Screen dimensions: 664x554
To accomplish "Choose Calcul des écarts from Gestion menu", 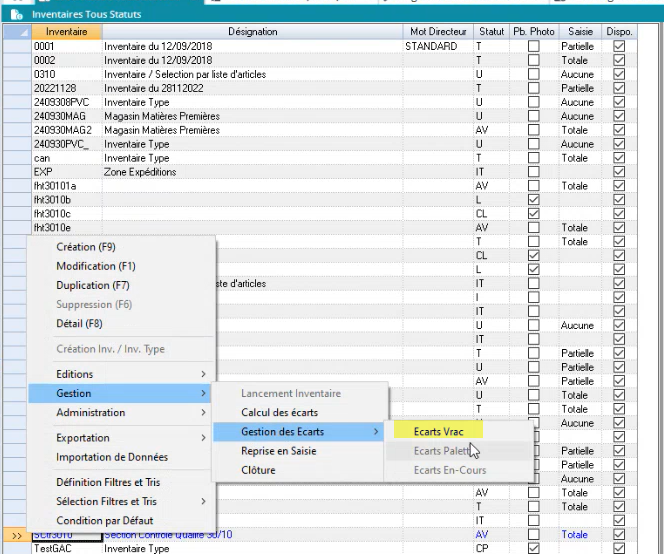I will point(279,413).
